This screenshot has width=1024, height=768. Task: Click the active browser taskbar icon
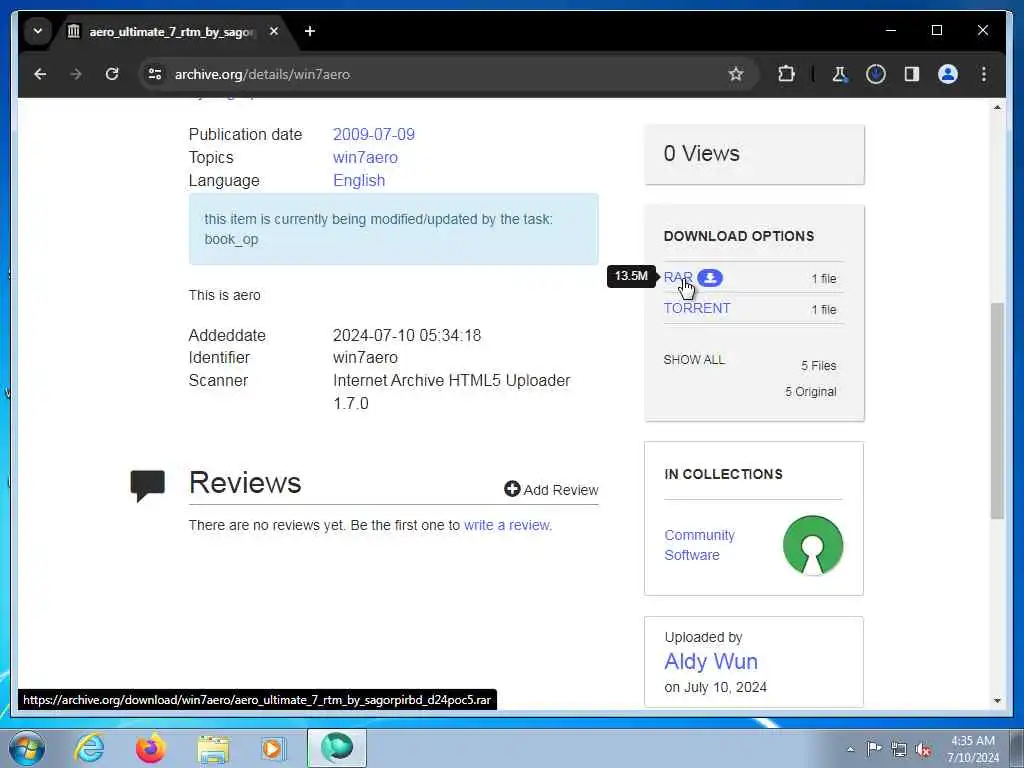(337, 748)
